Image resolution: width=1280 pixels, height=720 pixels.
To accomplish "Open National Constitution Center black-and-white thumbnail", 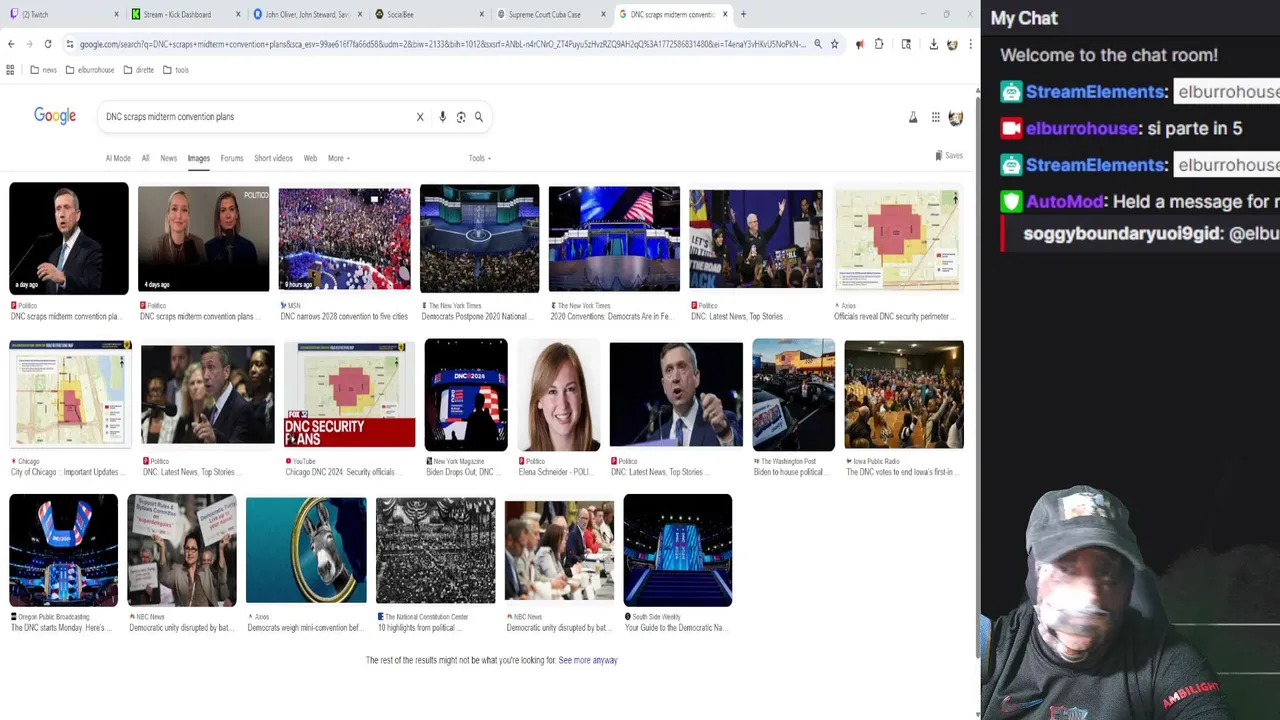I will pos(435,550).
